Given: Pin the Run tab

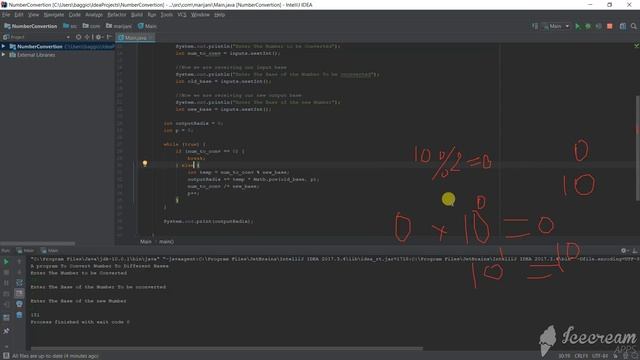Looking at the screenshot, I should 6,331.
